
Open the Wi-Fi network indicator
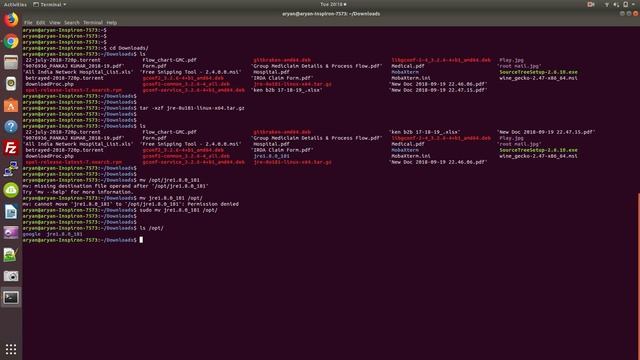607,4
